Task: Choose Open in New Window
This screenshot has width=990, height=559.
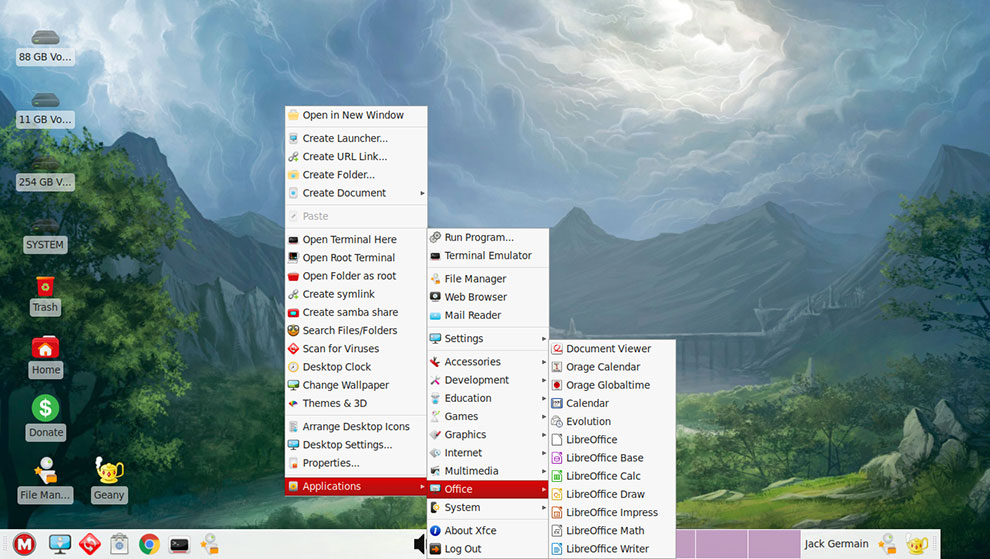Action: [x=356, y=115]
